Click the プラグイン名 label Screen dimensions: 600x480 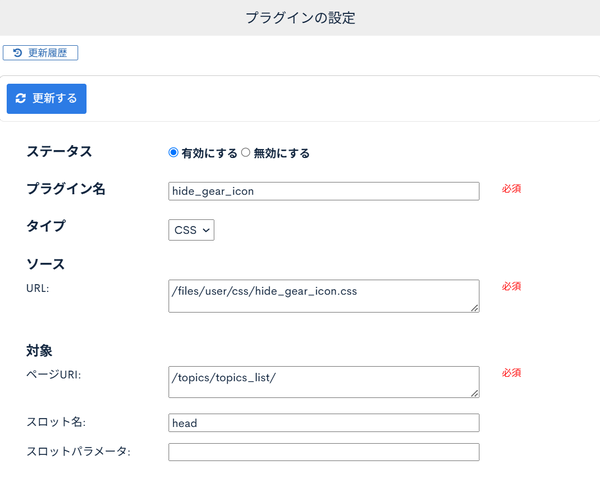(x=66, y=189)
